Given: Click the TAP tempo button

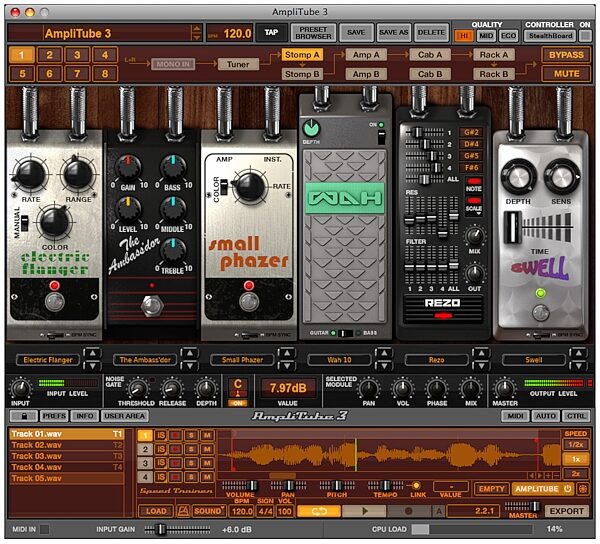Looking at the screenshot, I should (x=271, y=33).
